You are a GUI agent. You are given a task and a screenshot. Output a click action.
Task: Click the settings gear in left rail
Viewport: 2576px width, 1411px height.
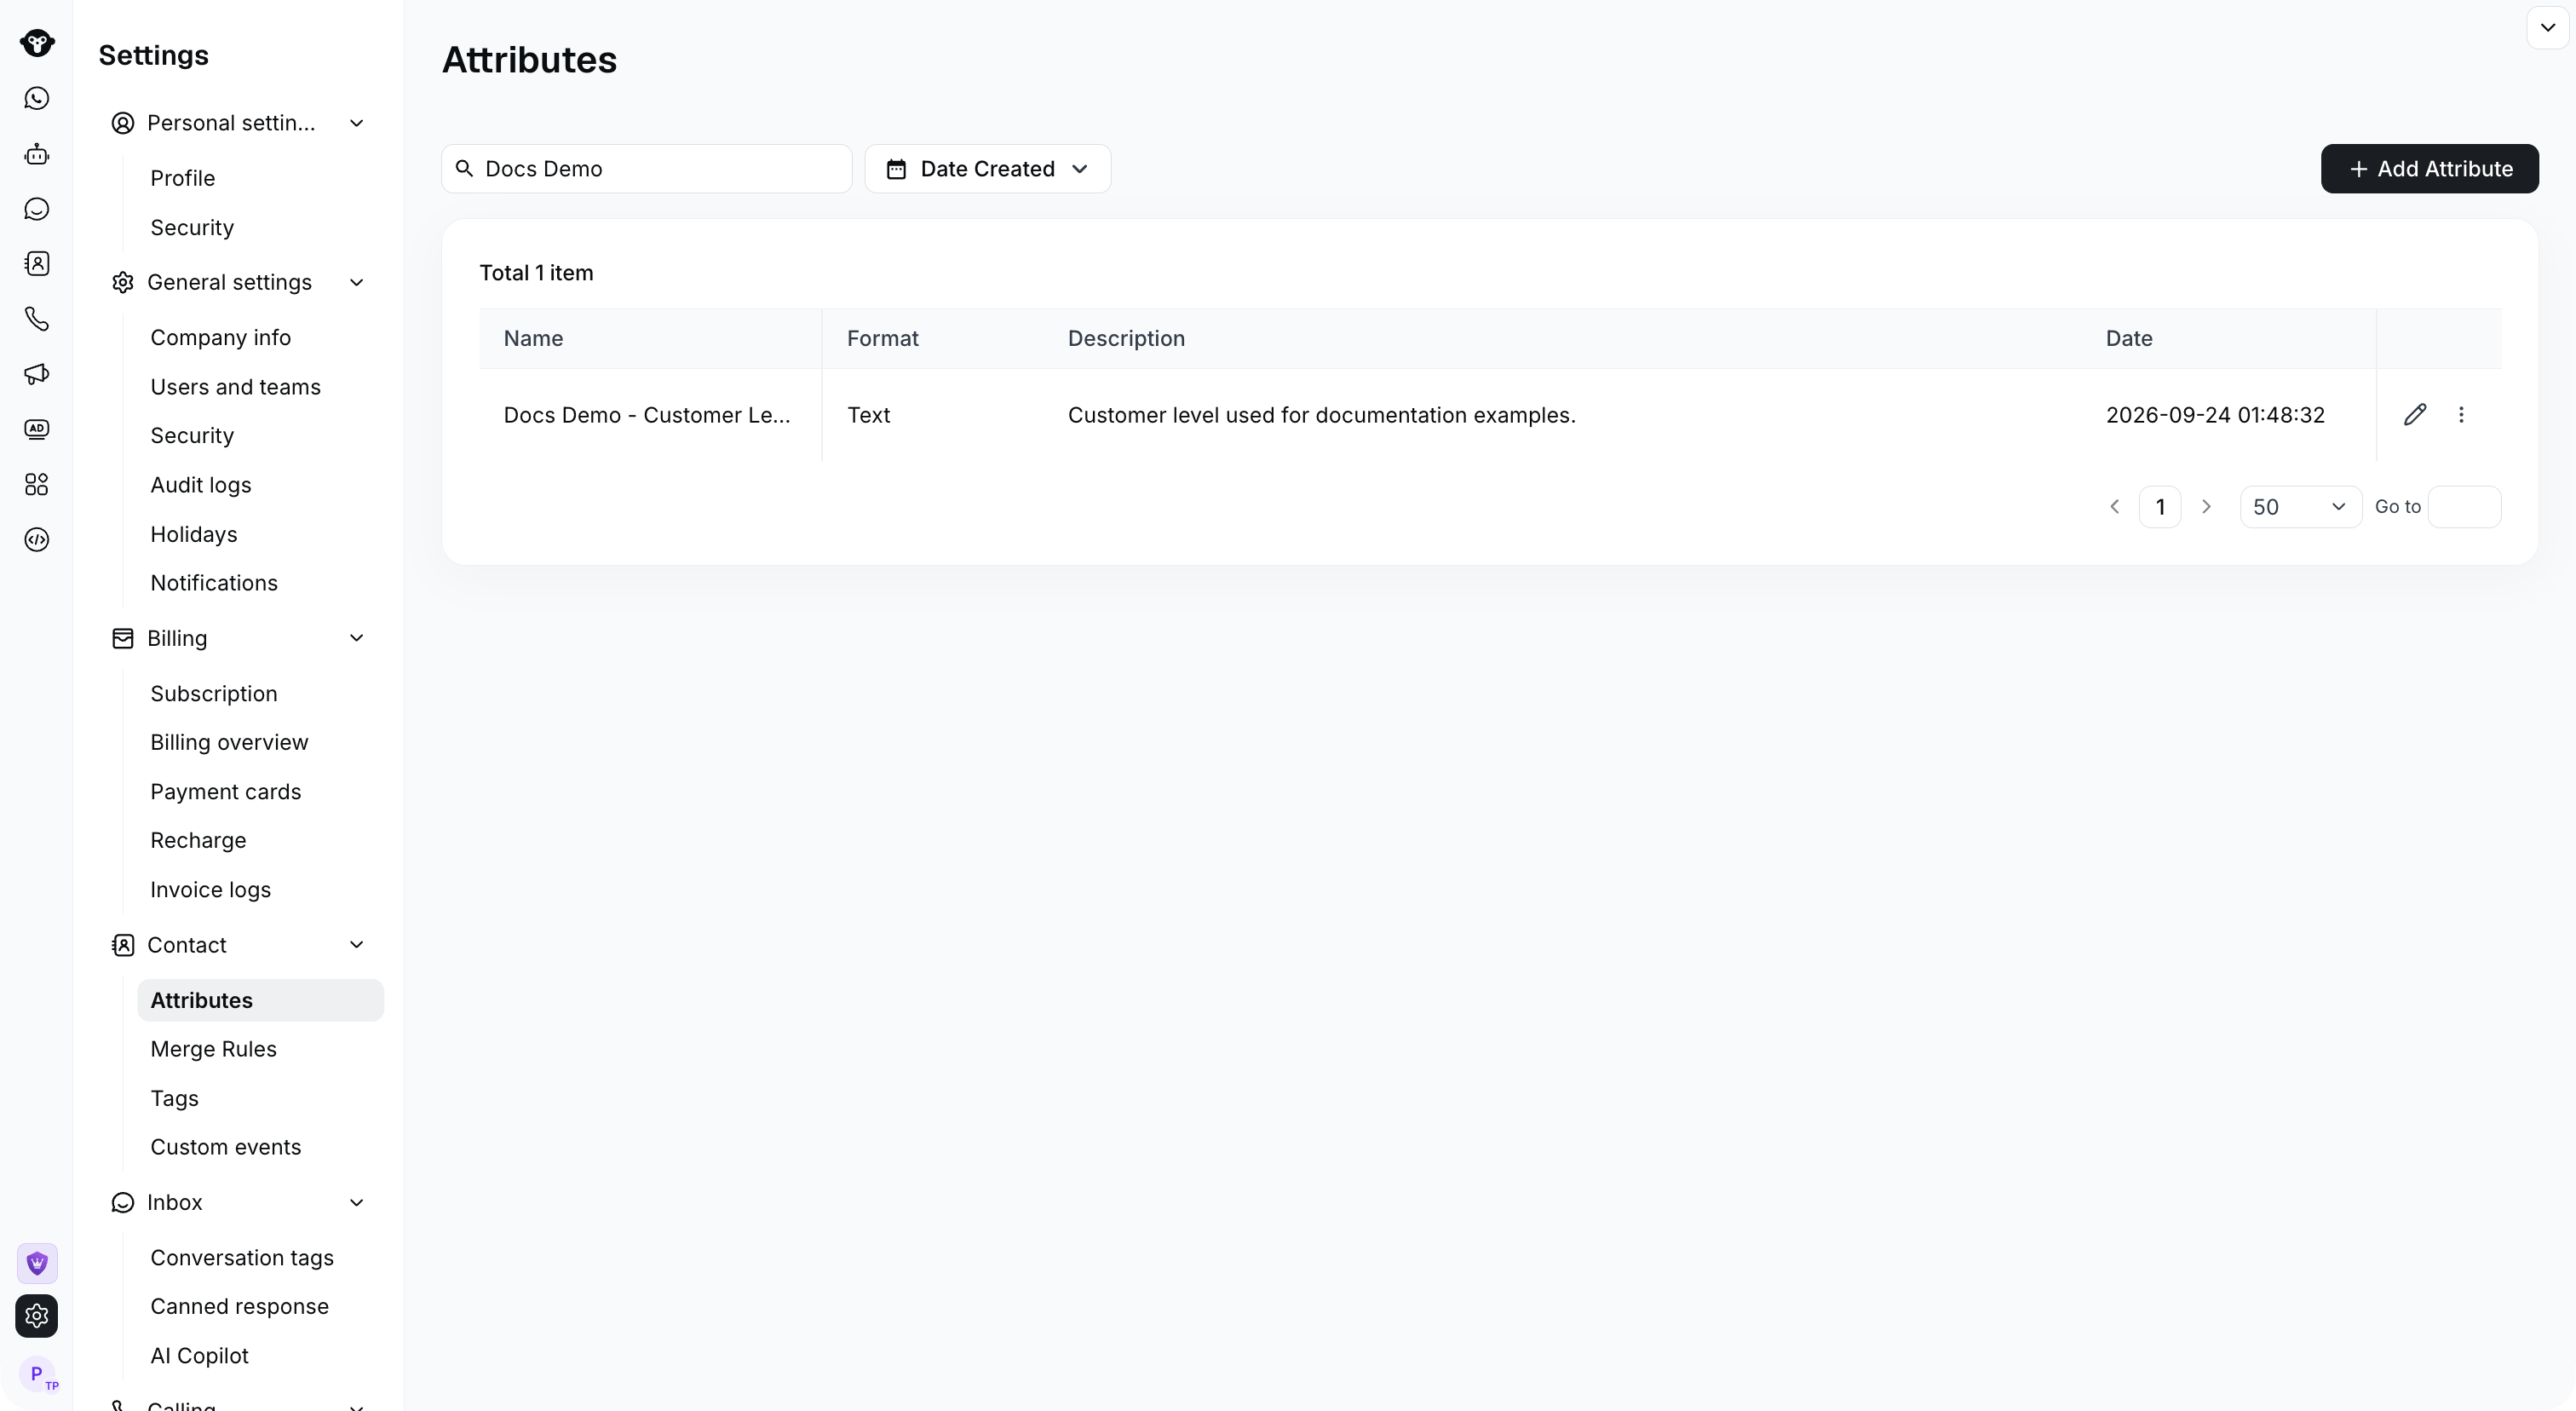[37, 1316]
